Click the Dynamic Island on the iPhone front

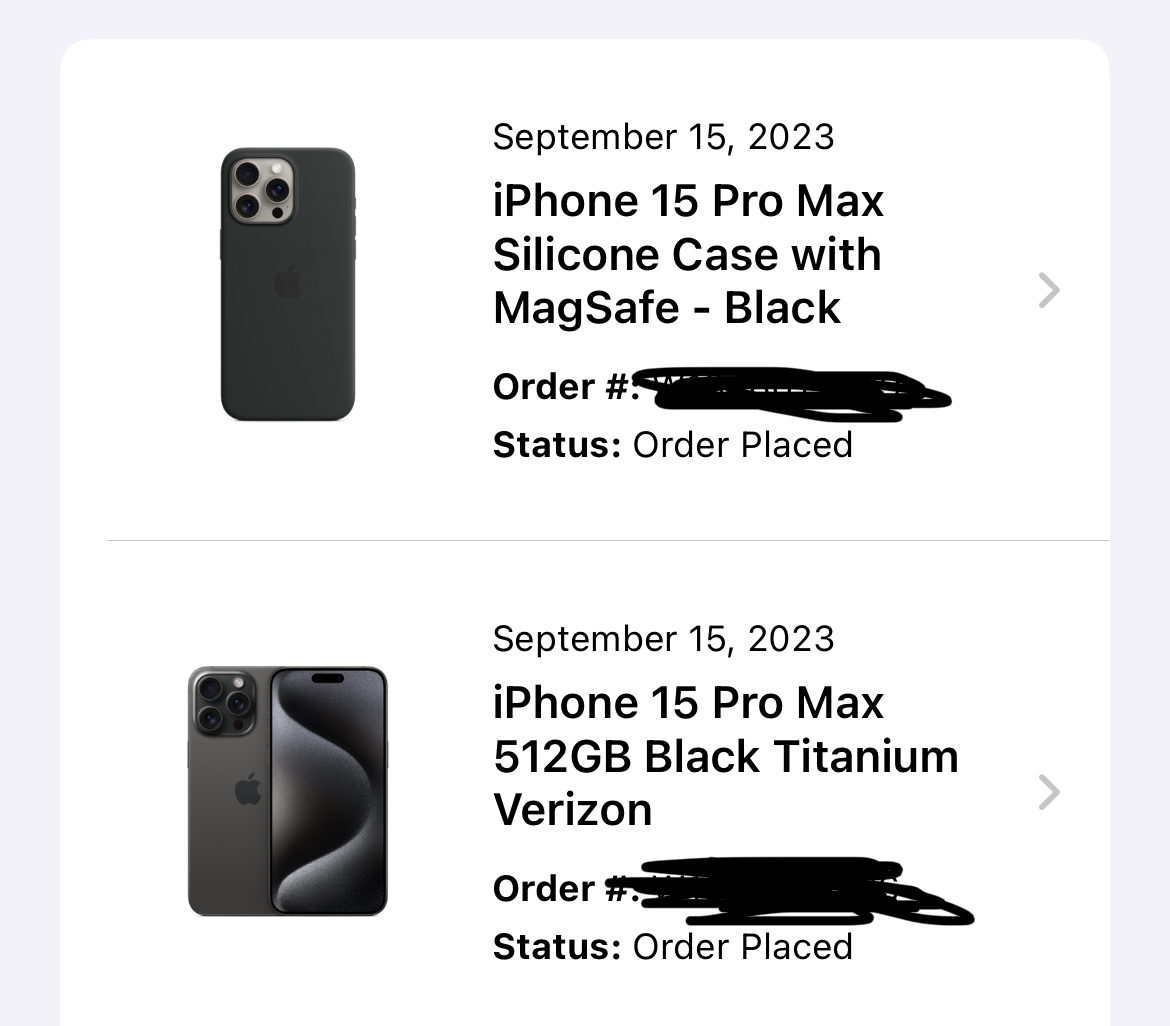(327, 678)
